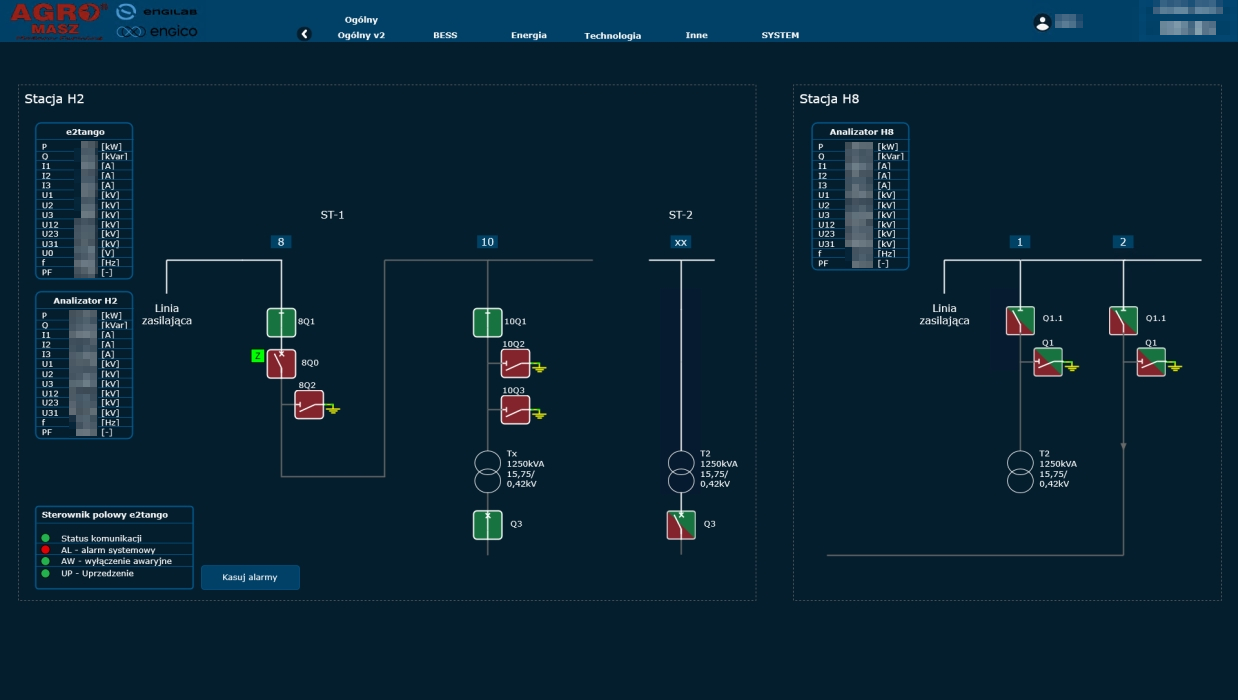The width and height of the screenshot is (1238, 700).
Task: Click the Tx transformer symbol
Action: pyautogui.click(x=487, y=471)
